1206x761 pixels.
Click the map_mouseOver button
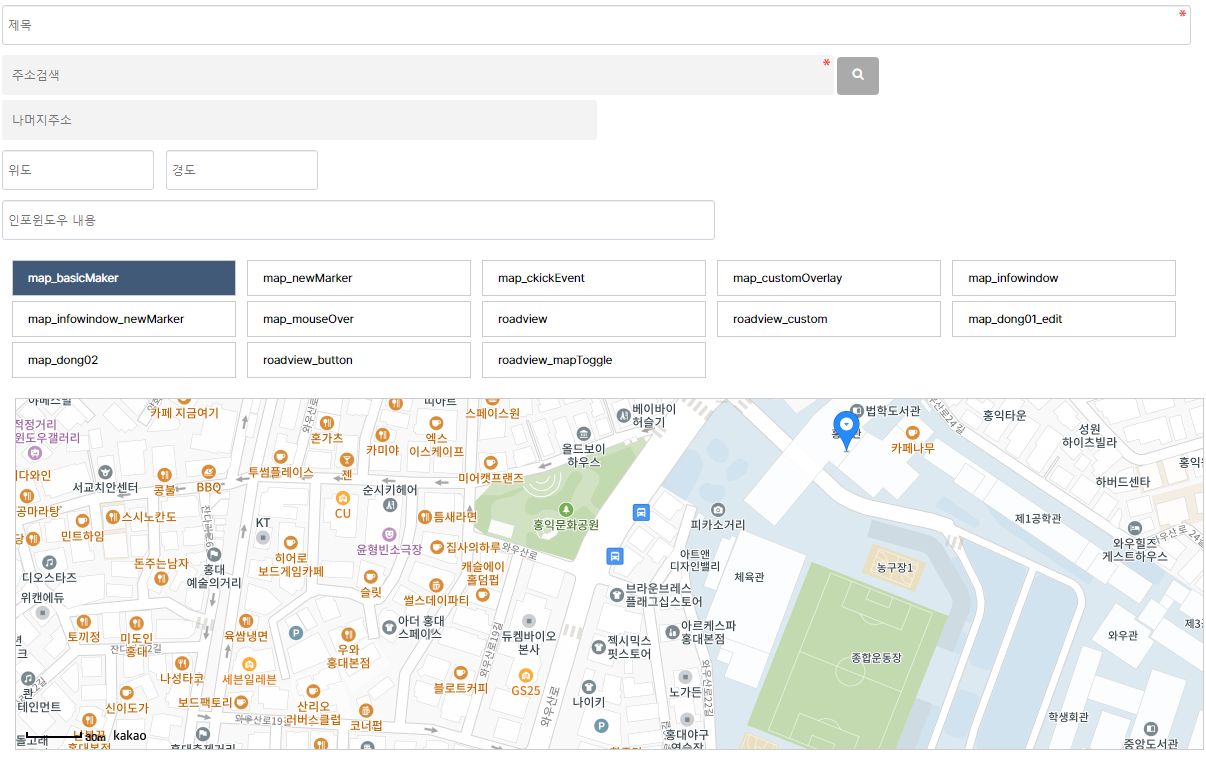[x=358, y=319]
